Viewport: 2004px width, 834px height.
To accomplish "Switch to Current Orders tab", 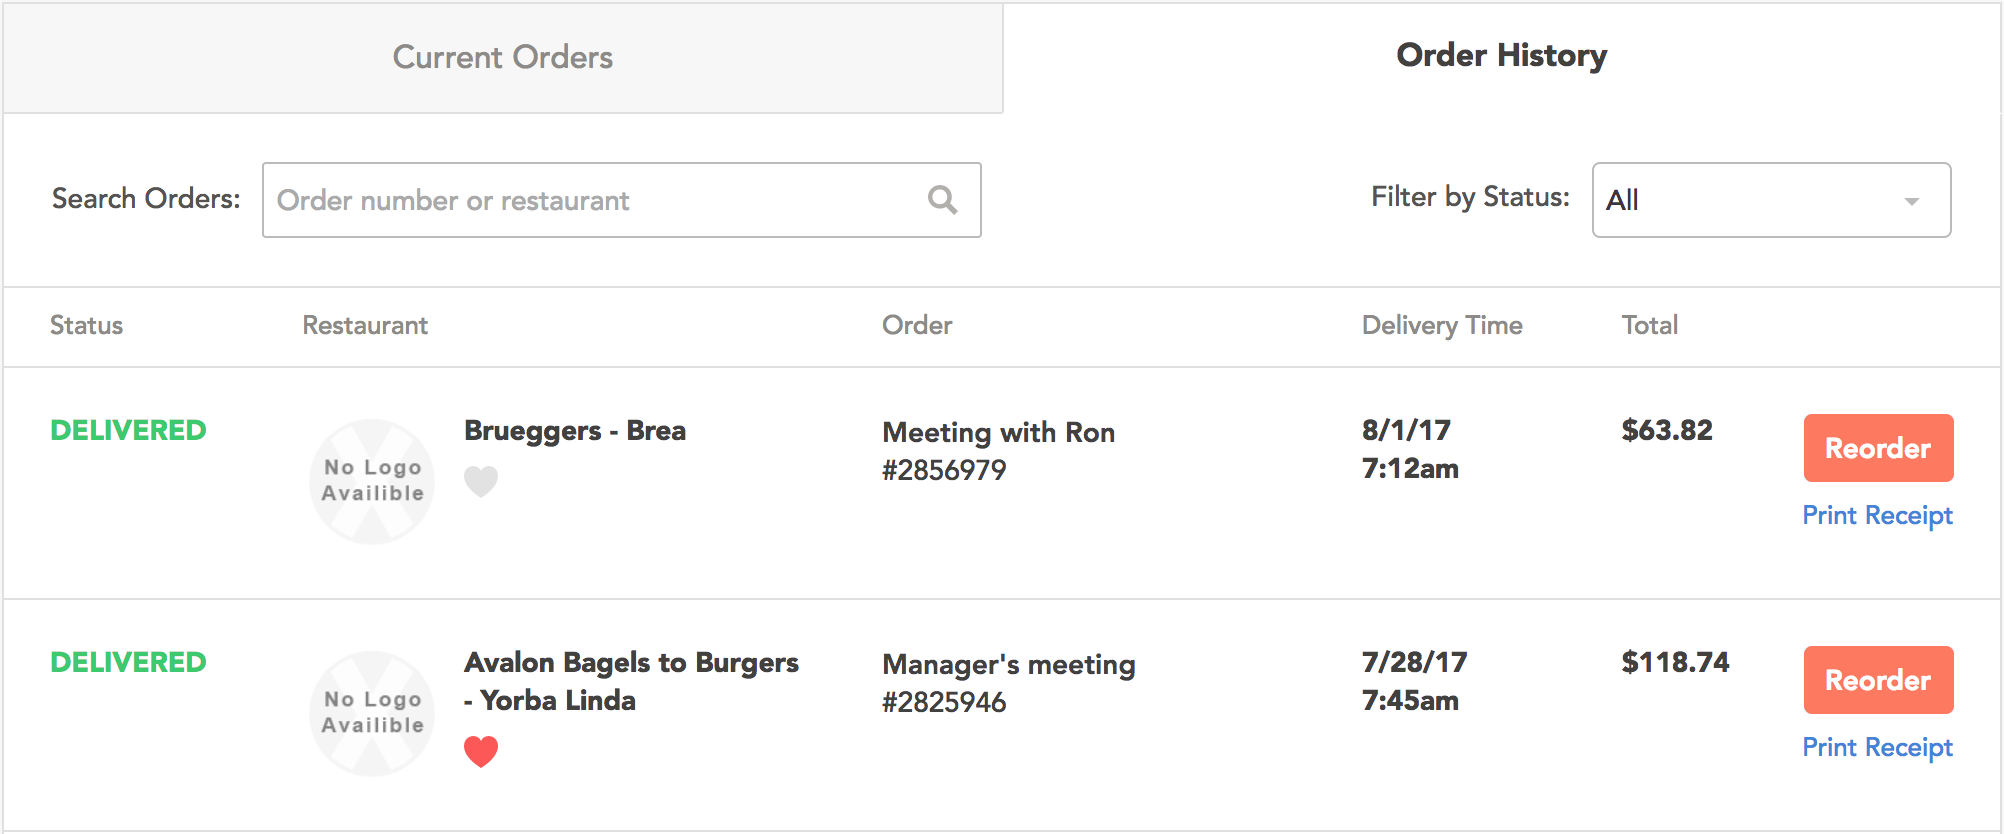I will point(503,57).
